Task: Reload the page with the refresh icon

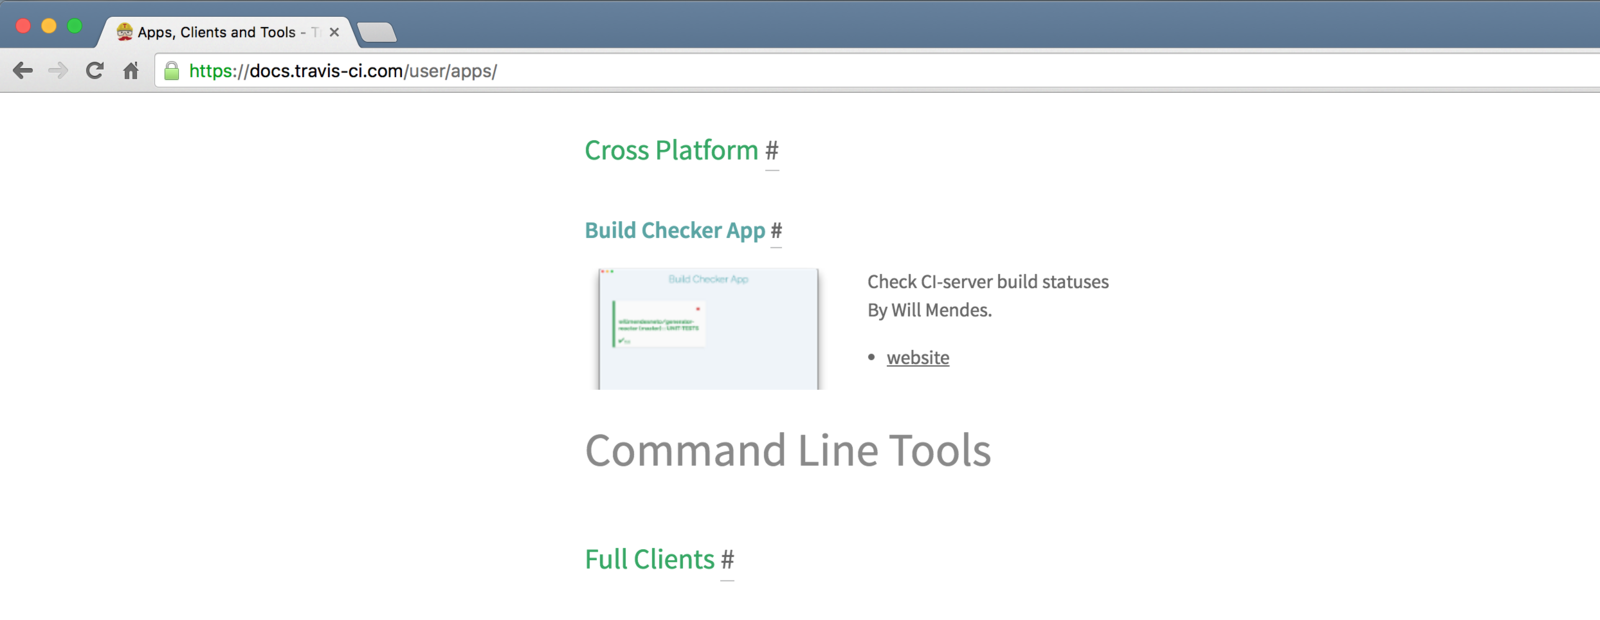Action: (95, 71)
